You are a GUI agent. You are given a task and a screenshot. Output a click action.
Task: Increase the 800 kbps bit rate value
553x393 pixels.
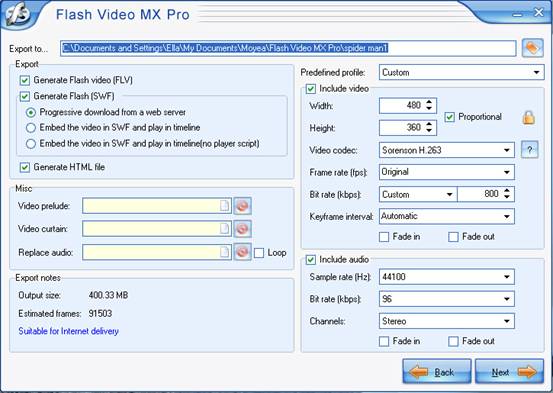(507, 191)
